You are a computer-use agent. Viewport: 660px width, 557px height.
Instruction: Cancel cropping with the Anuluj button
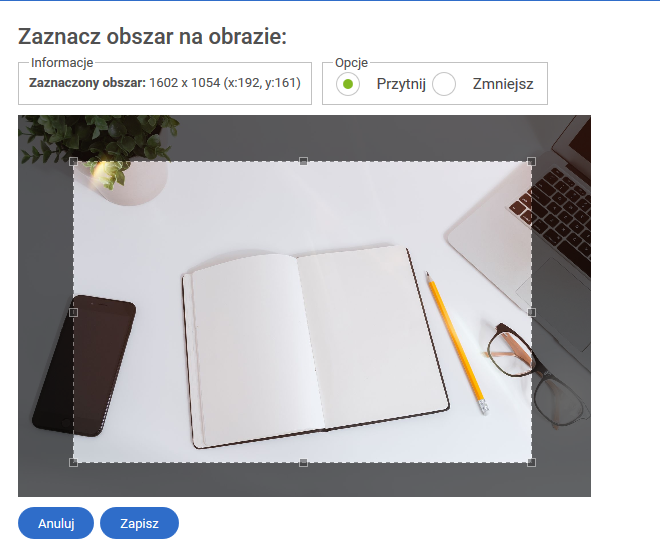pyautogui.click(x=56, y=523)
